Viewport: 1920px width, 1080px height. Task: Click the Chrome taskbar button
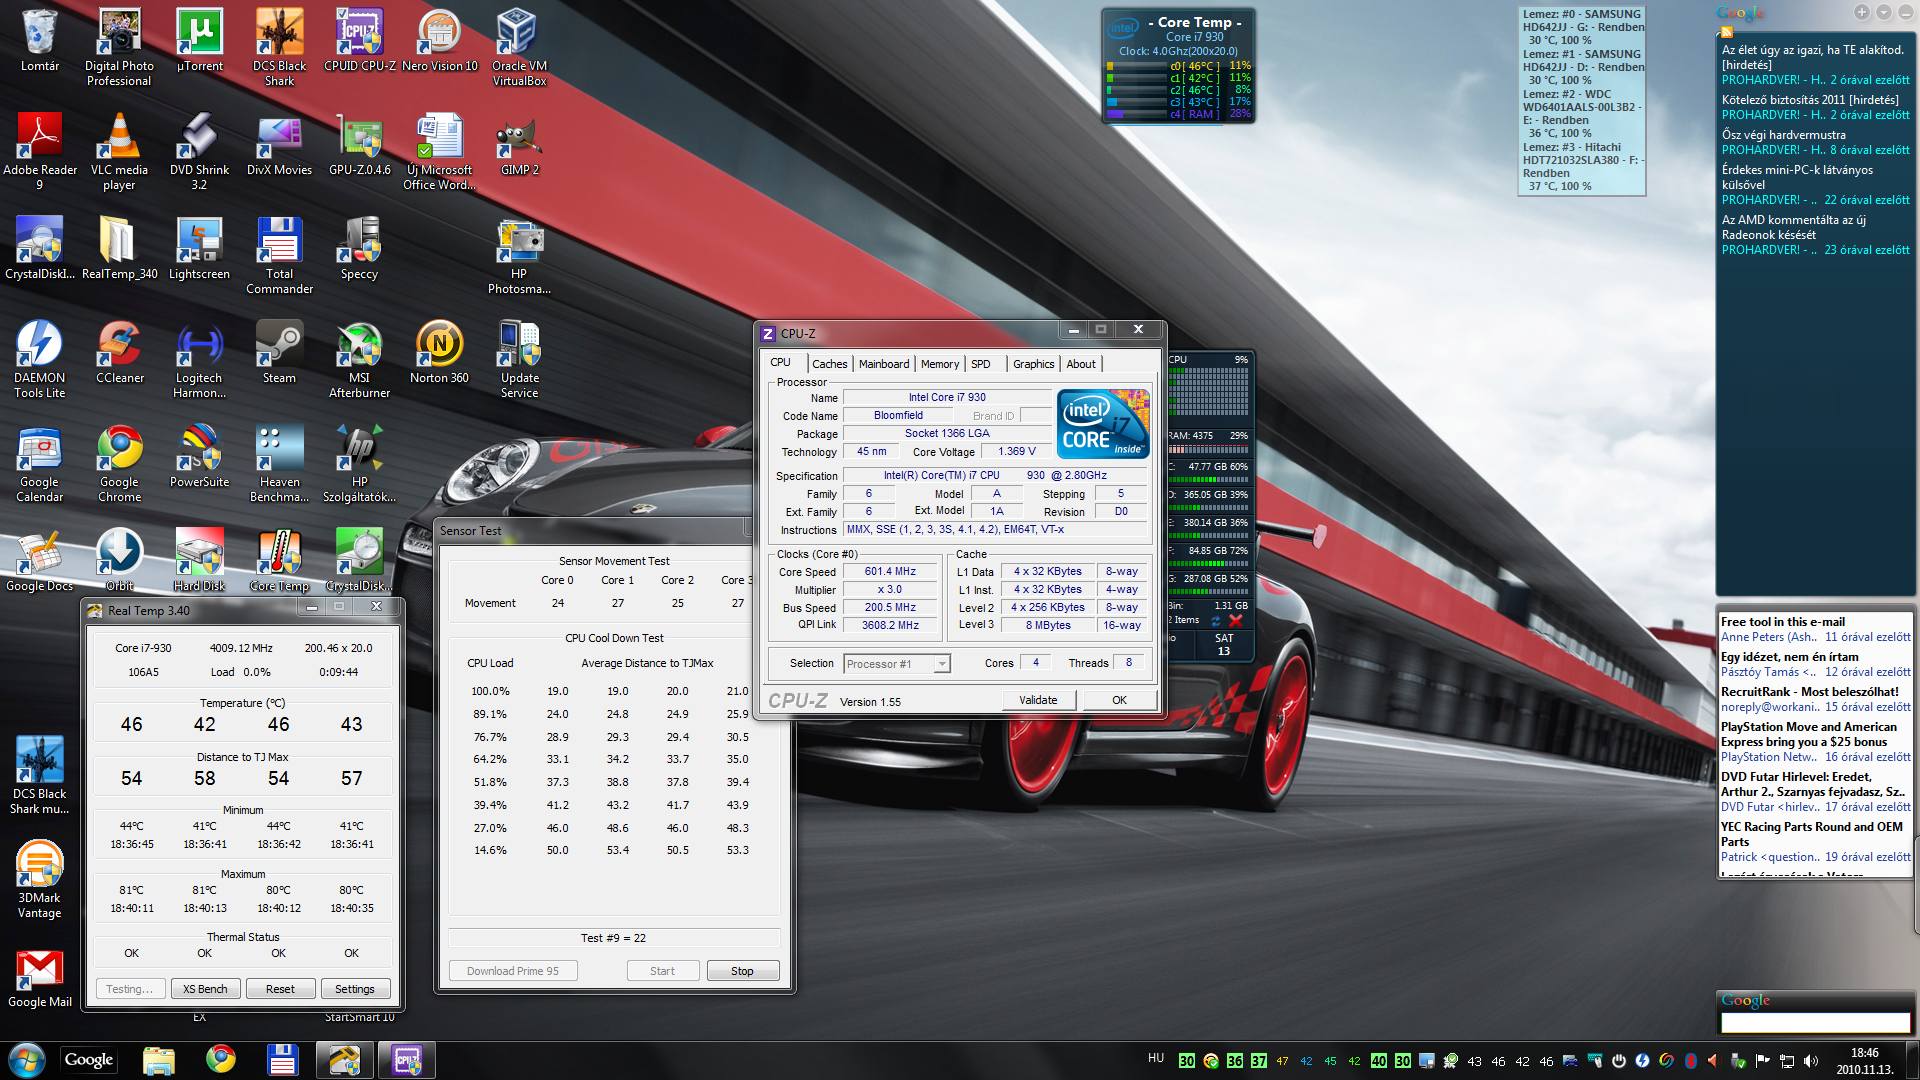tap(221, 1060)
